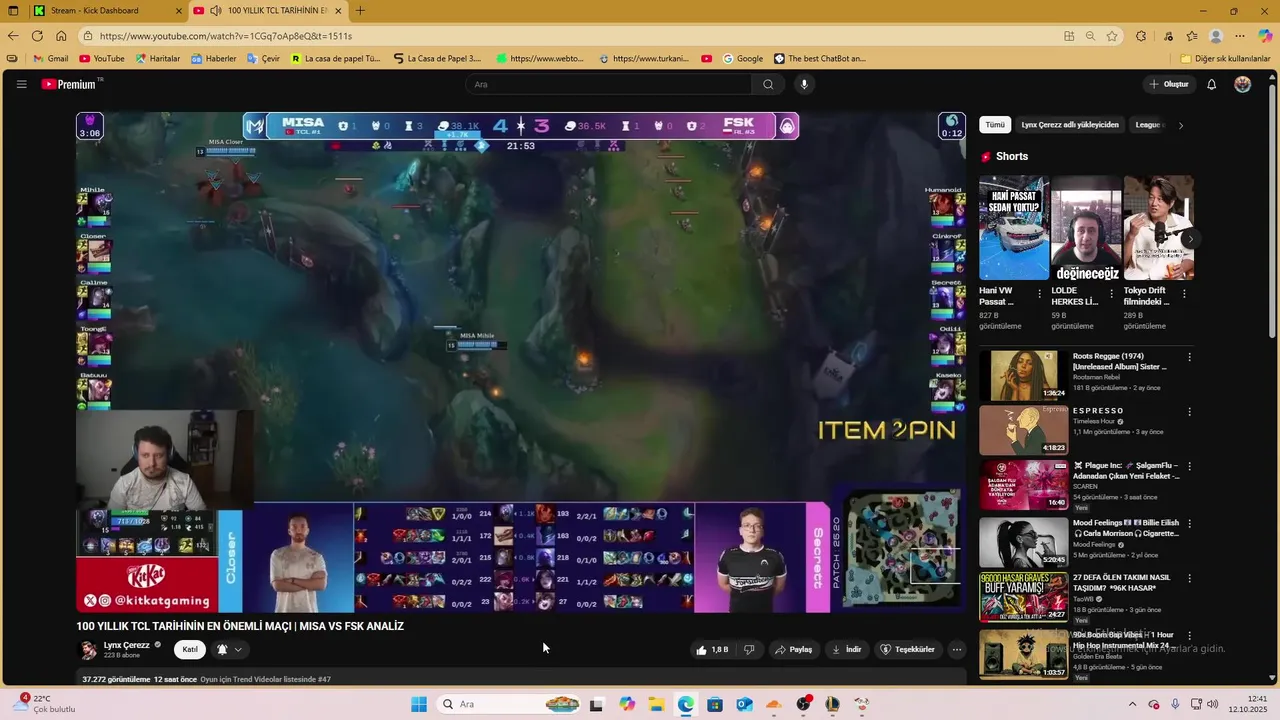This screenshot has height=720, width=1280.
Task: Open options for ESPRESSO video
Action: point(1189,411)
